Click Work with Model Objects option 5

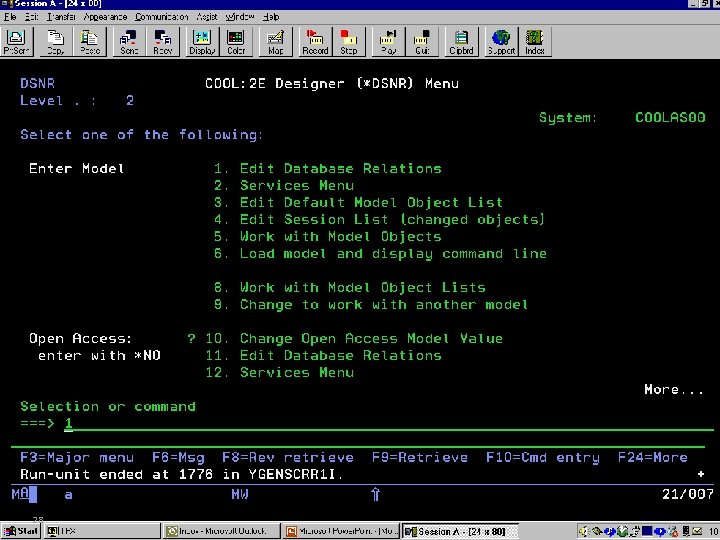[327, 236]
